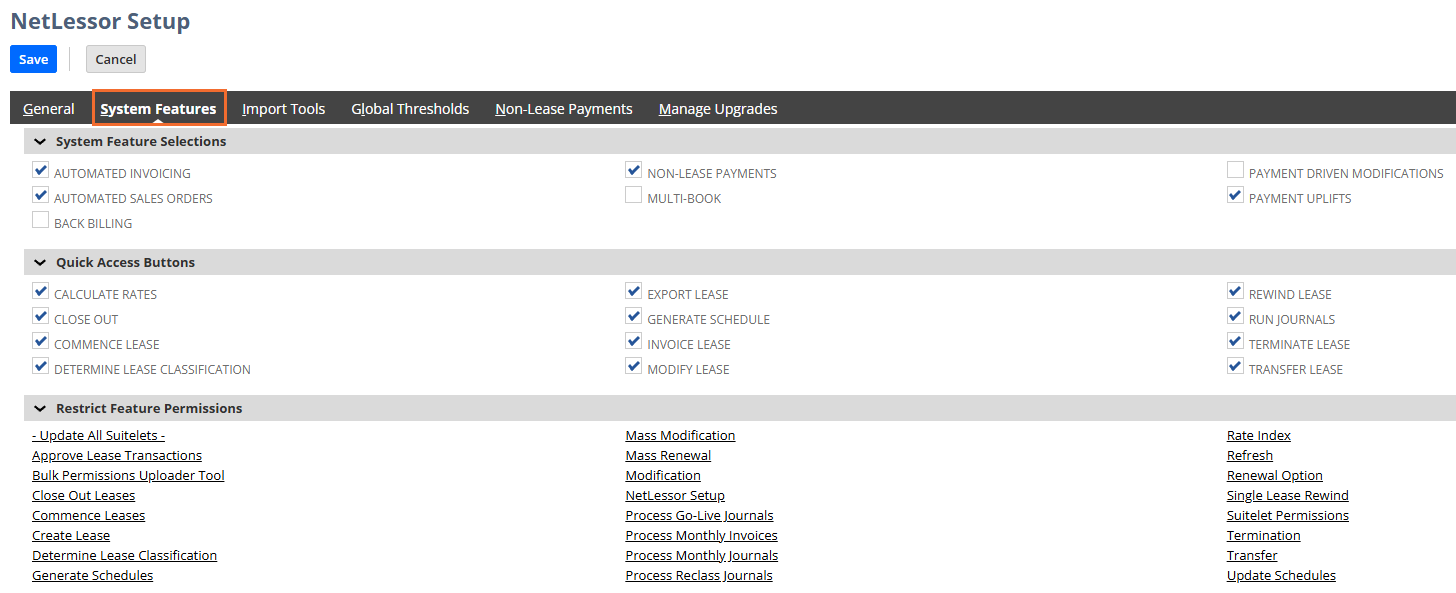Collapse the Restrict Feature Permissions section
Viewport: 1456px width, 593px height.
40,408
